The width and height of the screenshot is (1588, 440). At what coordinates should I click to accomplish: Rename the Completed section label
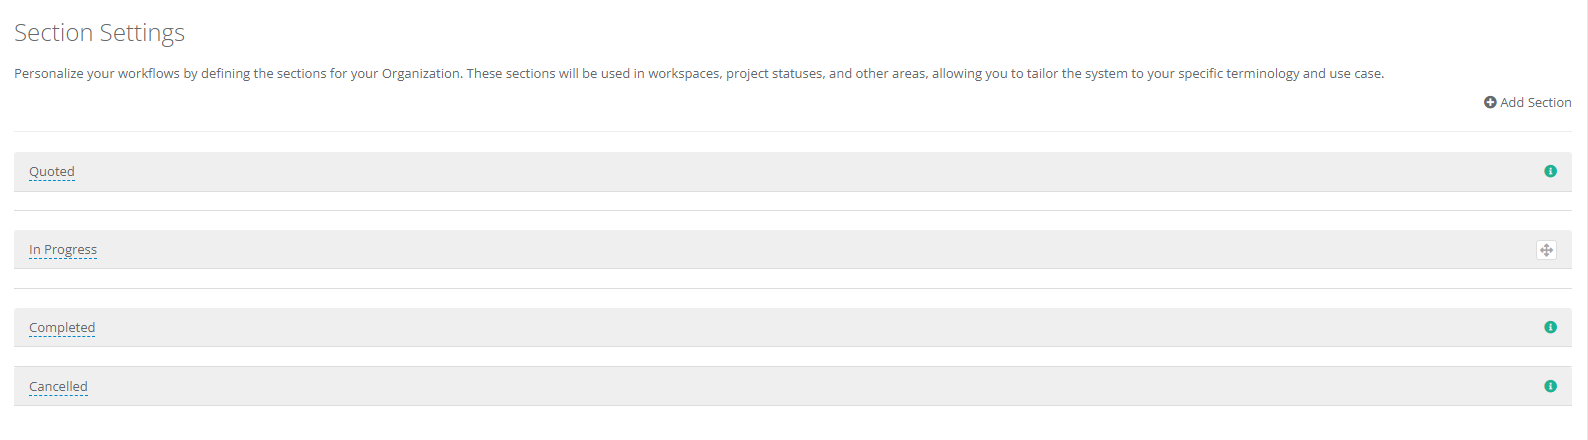click(62, 328)
